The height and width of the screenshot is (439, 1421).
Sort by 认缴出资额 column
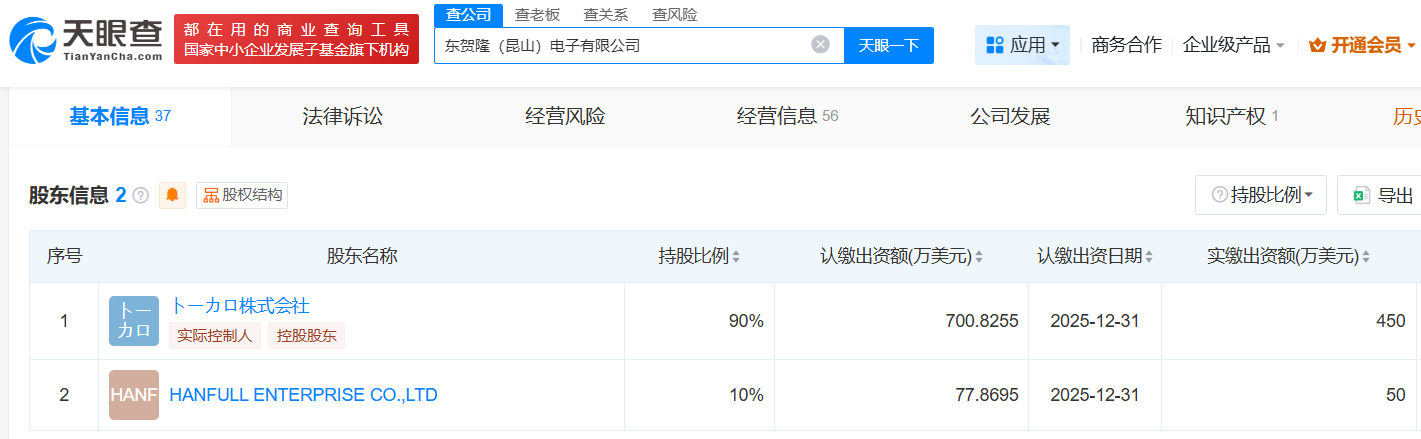point(979,257)
